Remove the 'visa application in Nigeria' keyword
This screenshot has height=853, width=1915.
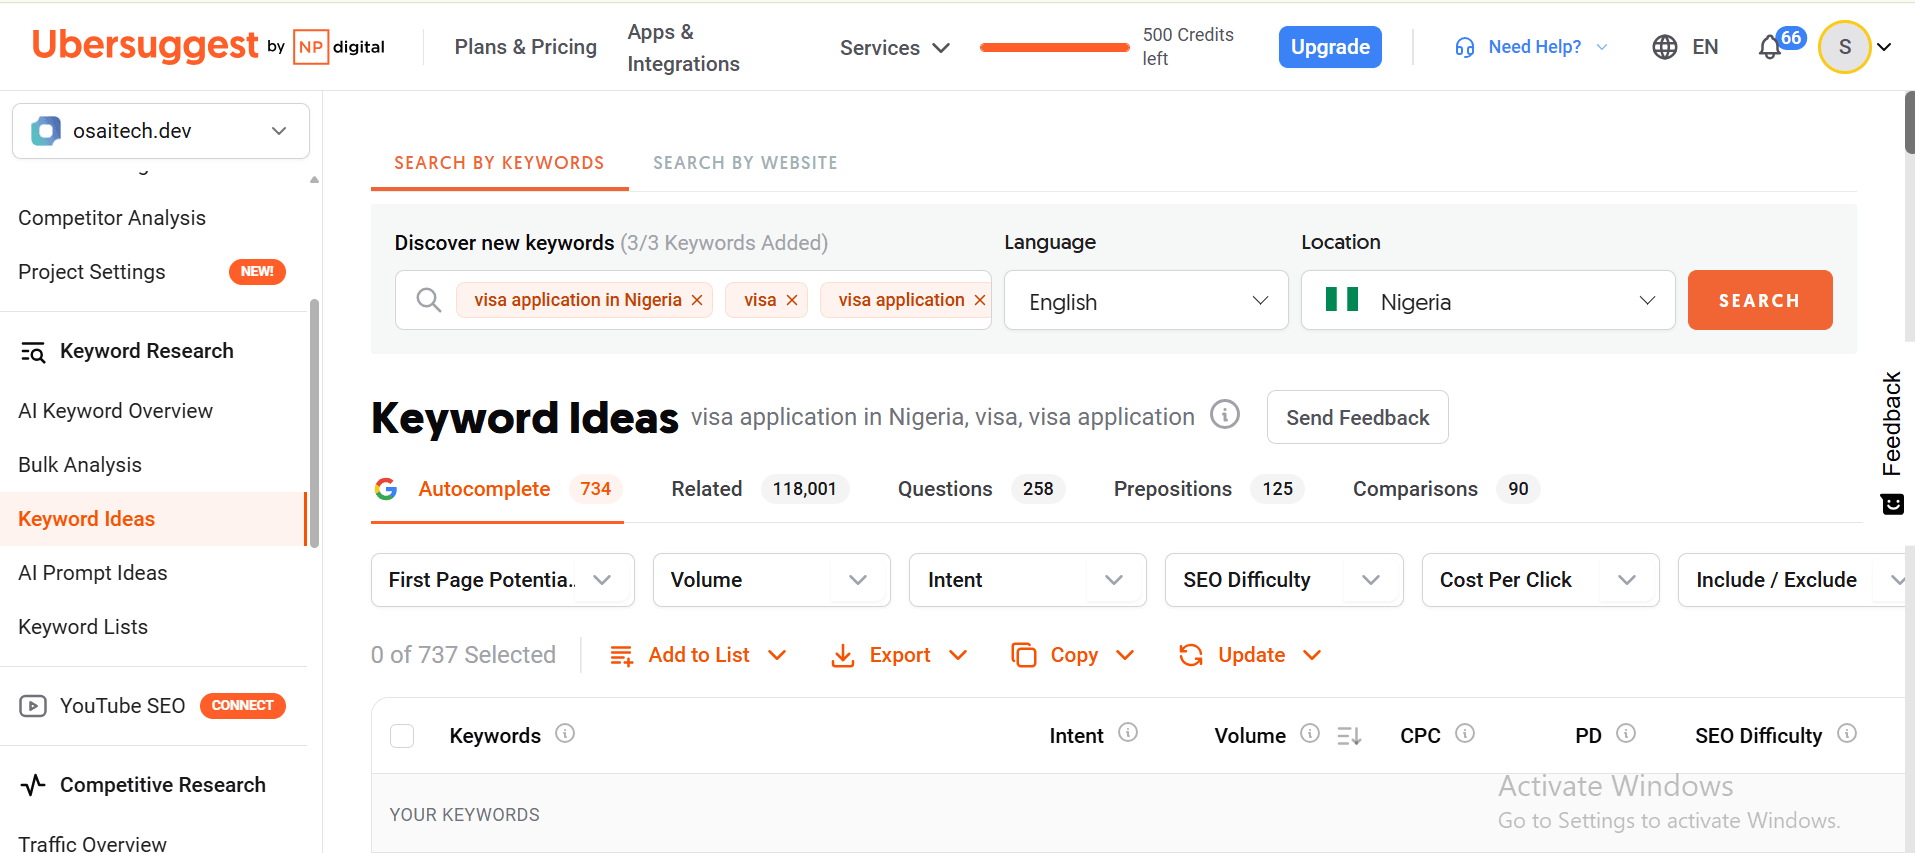click(697, 300)
